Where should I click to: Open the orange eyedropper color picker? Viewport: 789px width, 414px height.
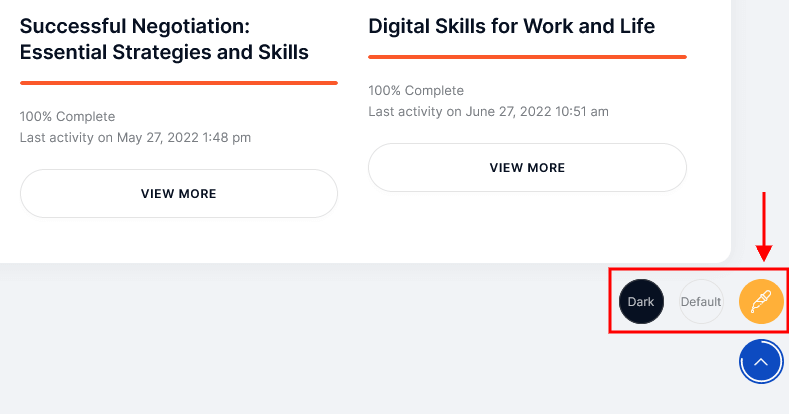click(761, 301)
